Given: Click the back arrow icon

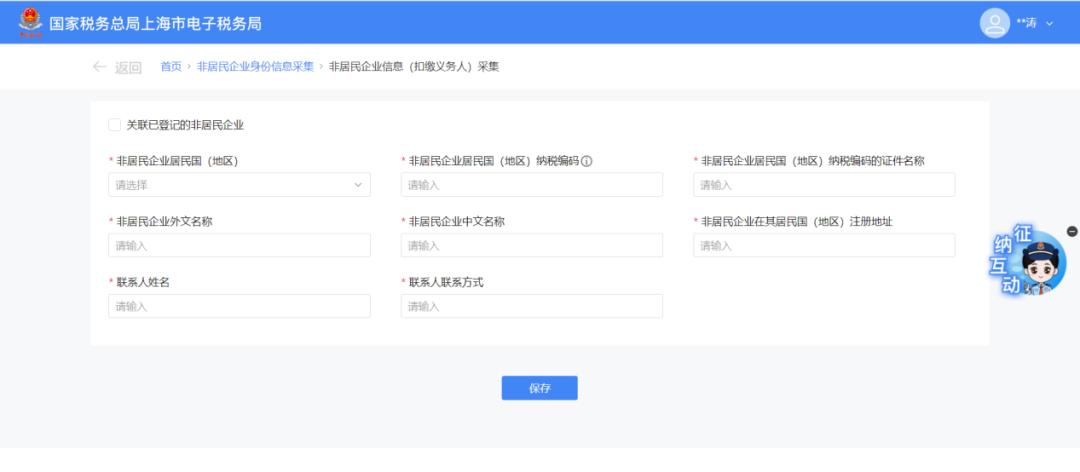Looking at the screenshot, I should [x=99, y=67].
